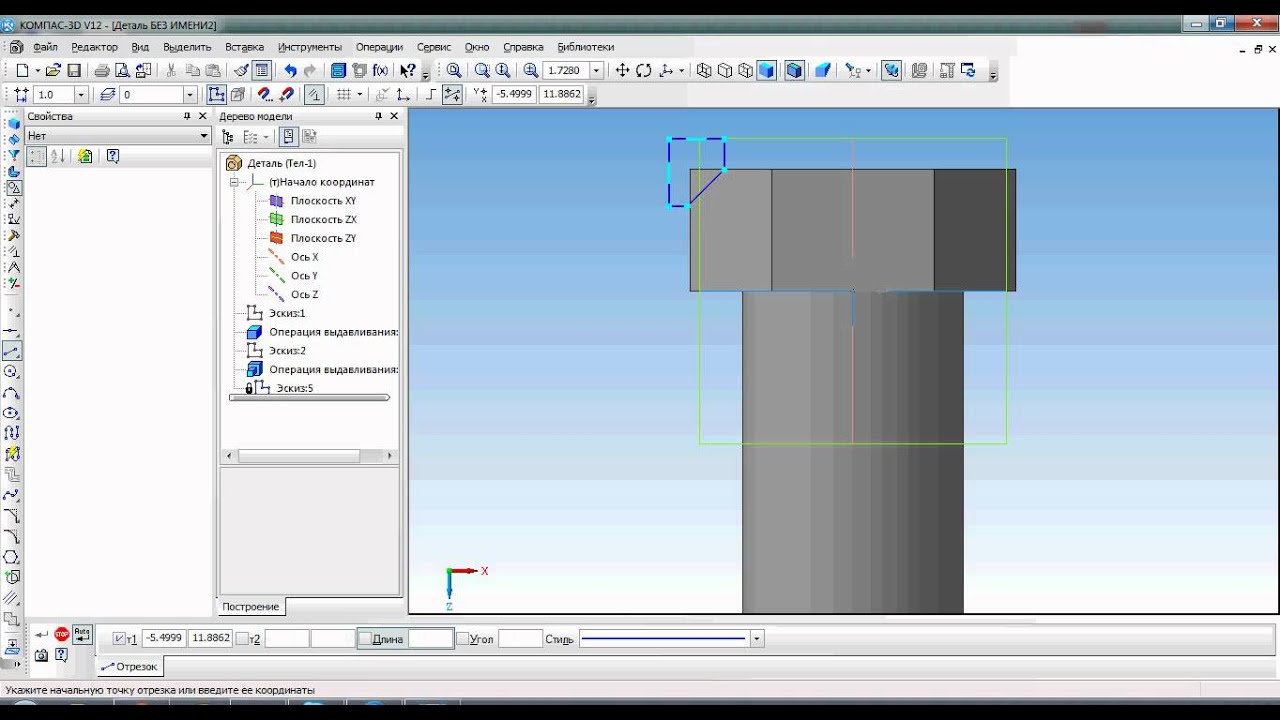The image size is (1280, 720).
Task: Click the Open file folder icon
Action: tap(54, 70)
